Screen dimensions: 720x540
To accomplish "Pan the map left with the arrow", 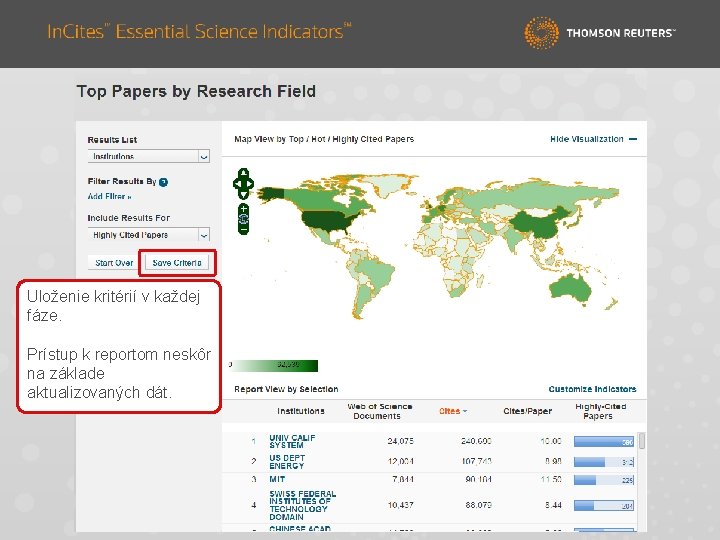I will pyautogui.click(x=237, y=184).
